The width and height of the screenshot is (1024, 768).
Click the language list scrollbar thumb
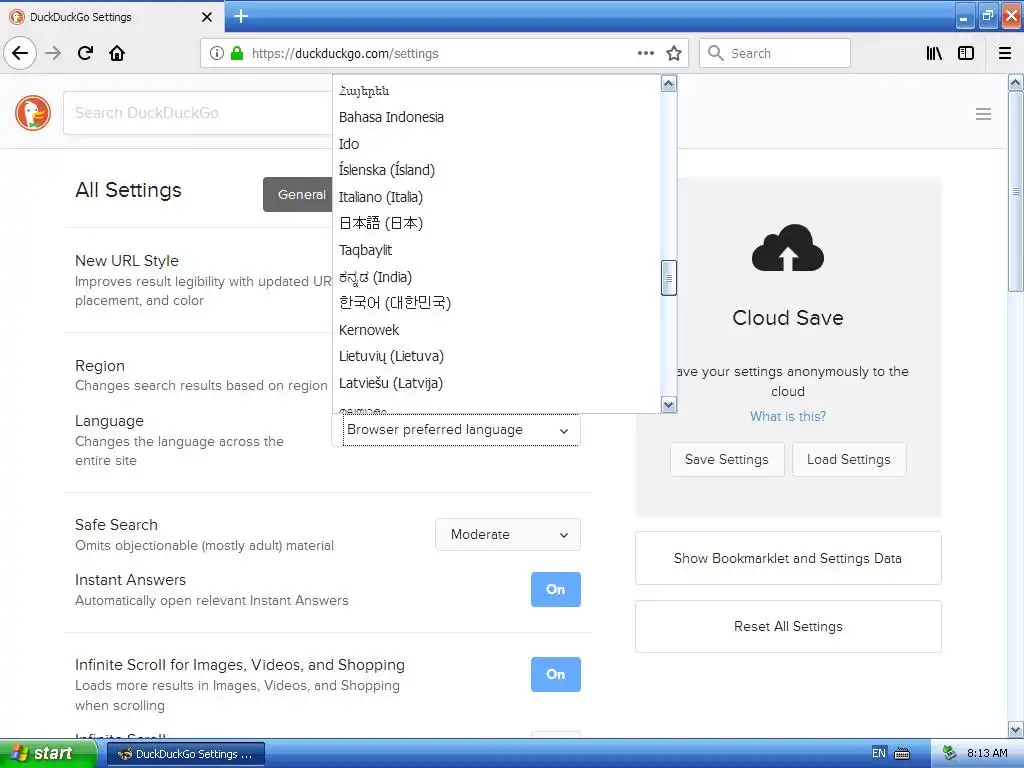[669, 278]
